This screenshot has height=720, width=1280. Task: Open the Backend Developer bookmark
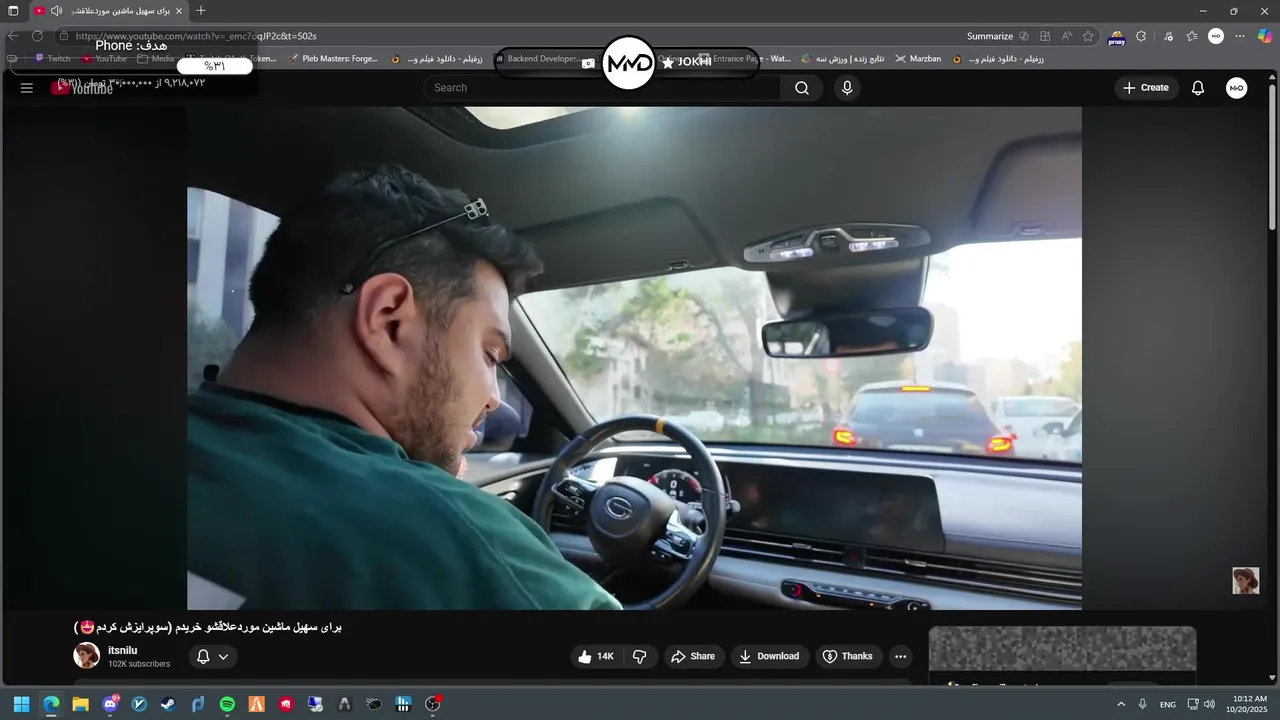538,59
